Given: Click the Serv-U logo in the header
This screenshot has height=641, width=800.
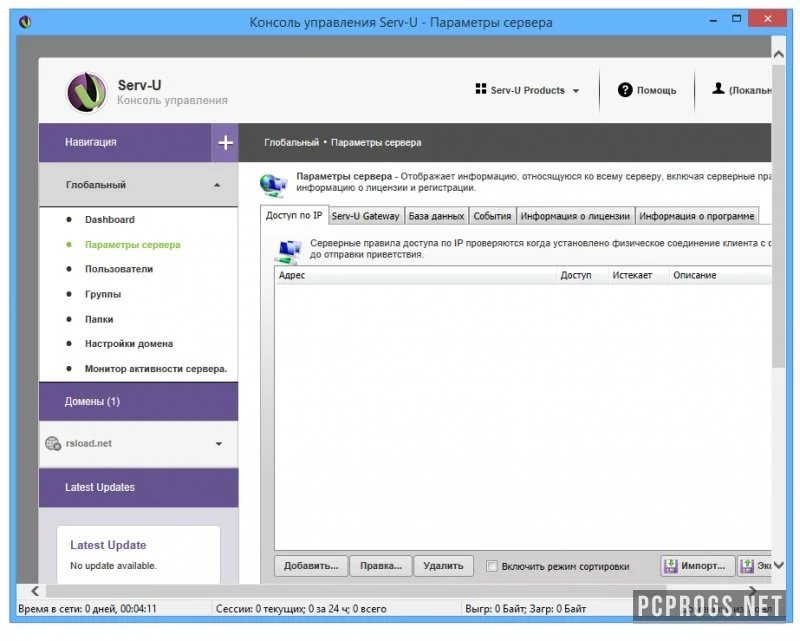Looking at the screenshot, I should pos(87,92).
